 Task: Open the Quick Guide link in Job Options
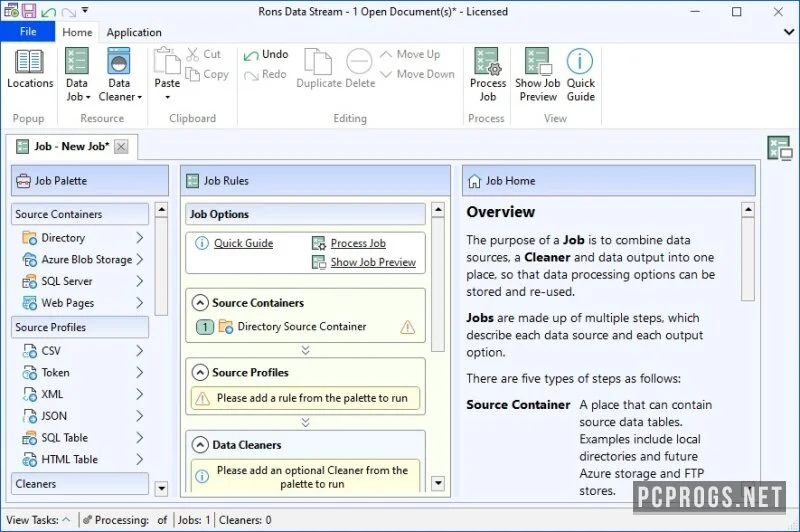point(243,243)
